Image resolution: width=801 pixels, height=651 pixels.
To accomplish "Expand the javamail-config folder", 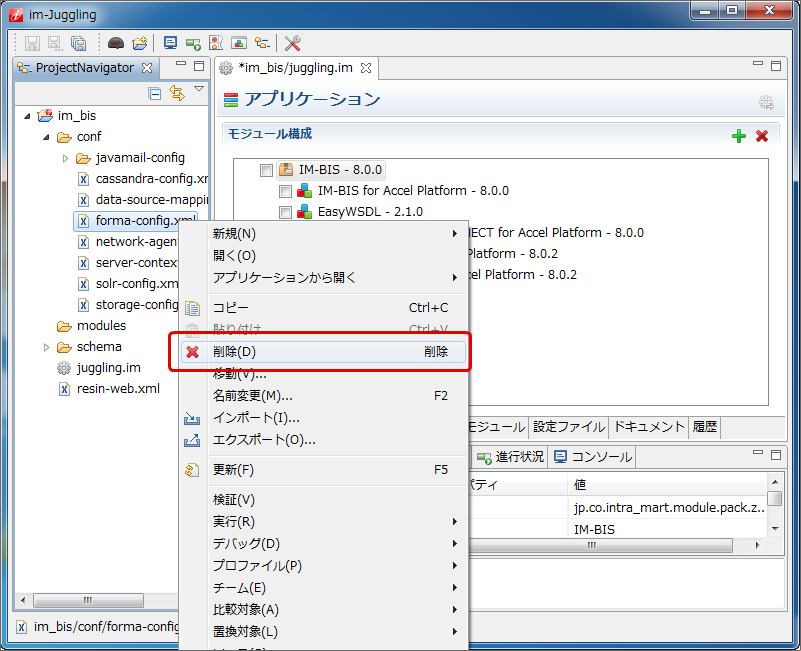I will 65,158.
